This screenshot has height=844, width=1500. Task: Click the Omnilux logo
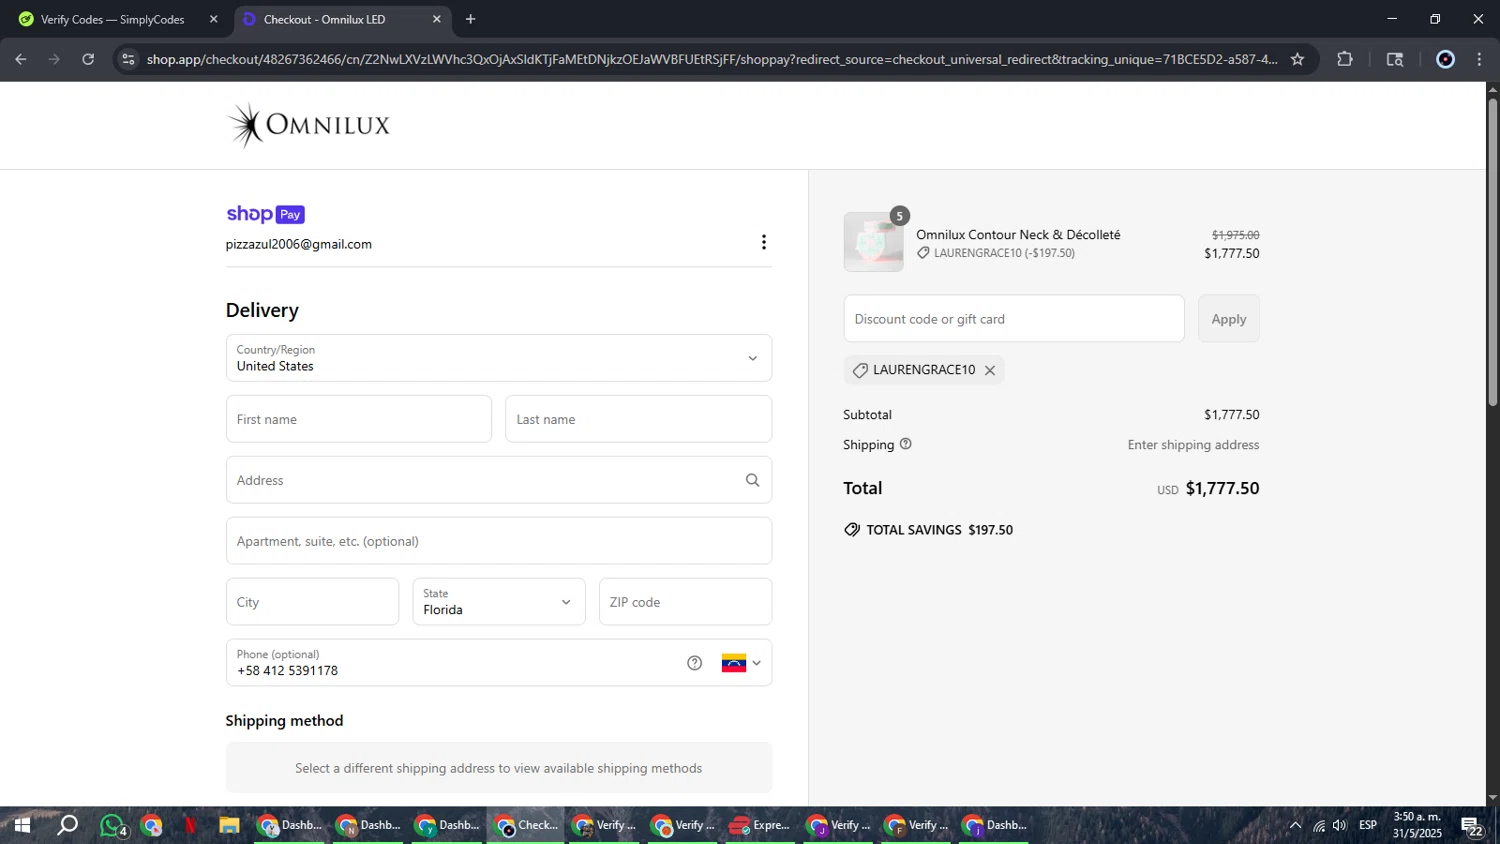(308, 125)
